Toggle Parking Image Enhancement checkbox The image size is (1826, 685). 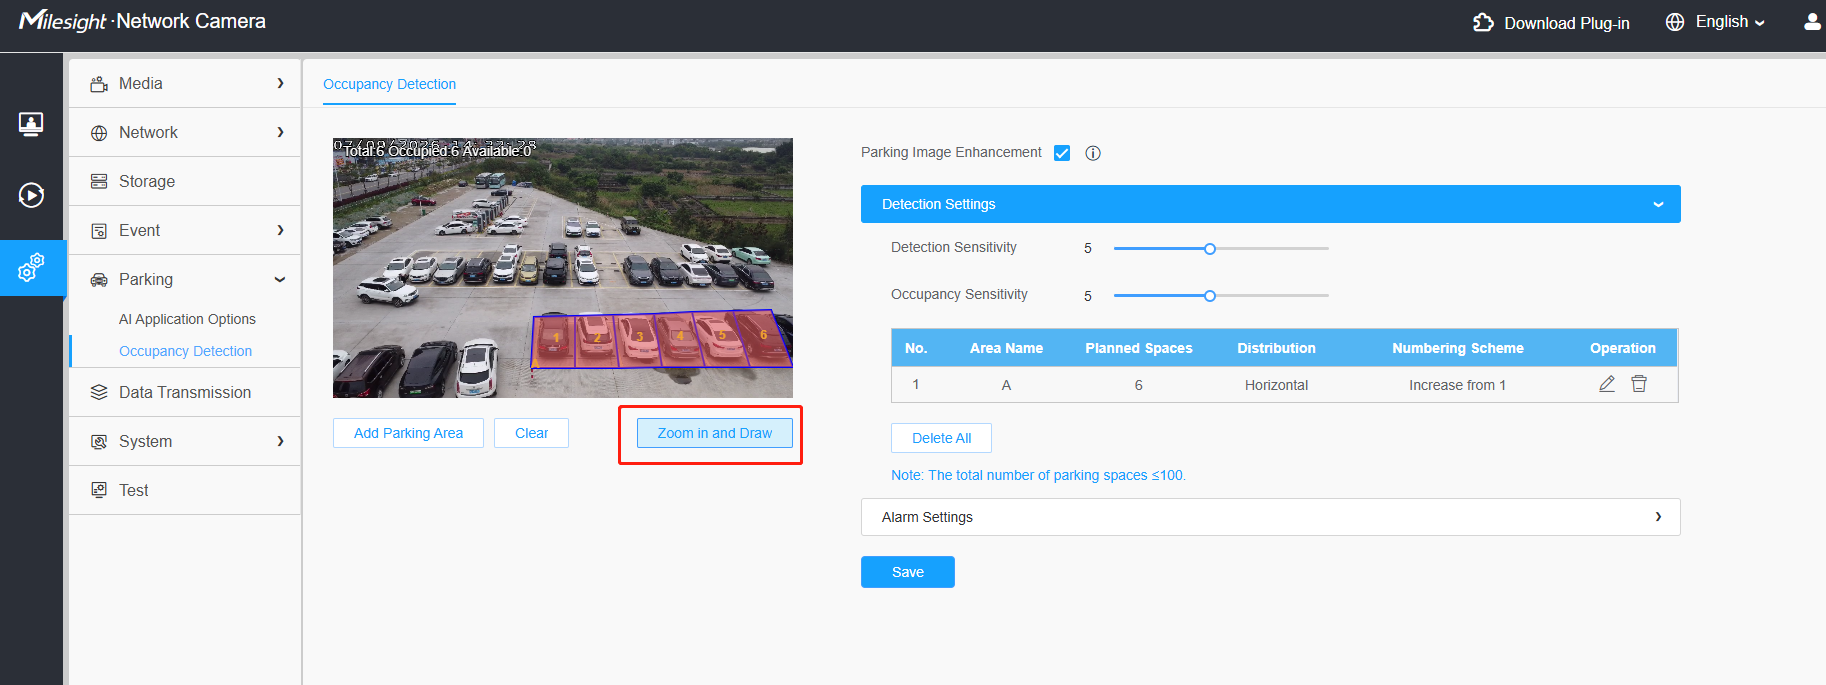point(1062,153)
